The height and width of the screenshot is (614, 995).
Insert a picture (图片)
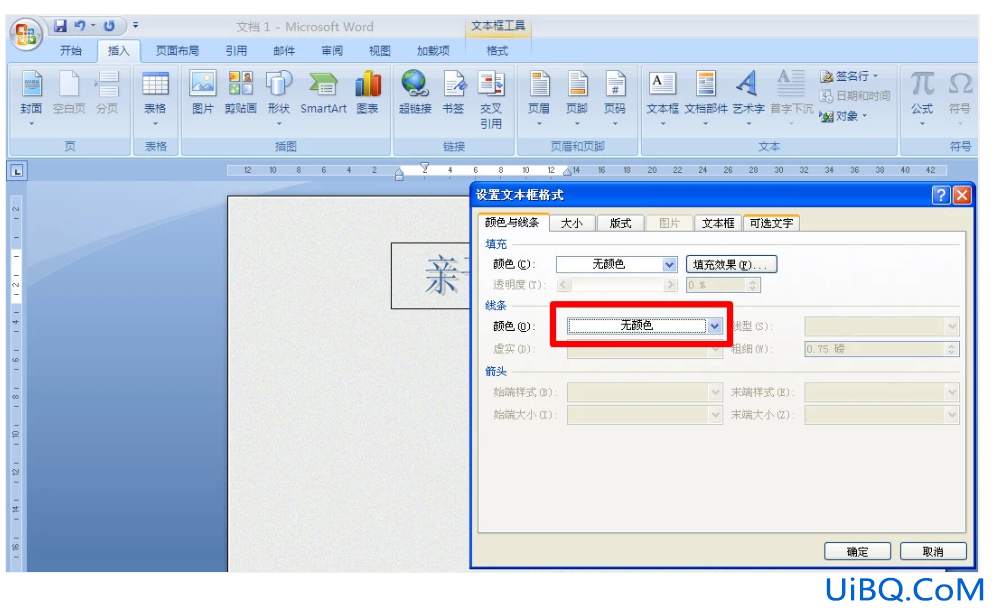[x=202, y=94]
